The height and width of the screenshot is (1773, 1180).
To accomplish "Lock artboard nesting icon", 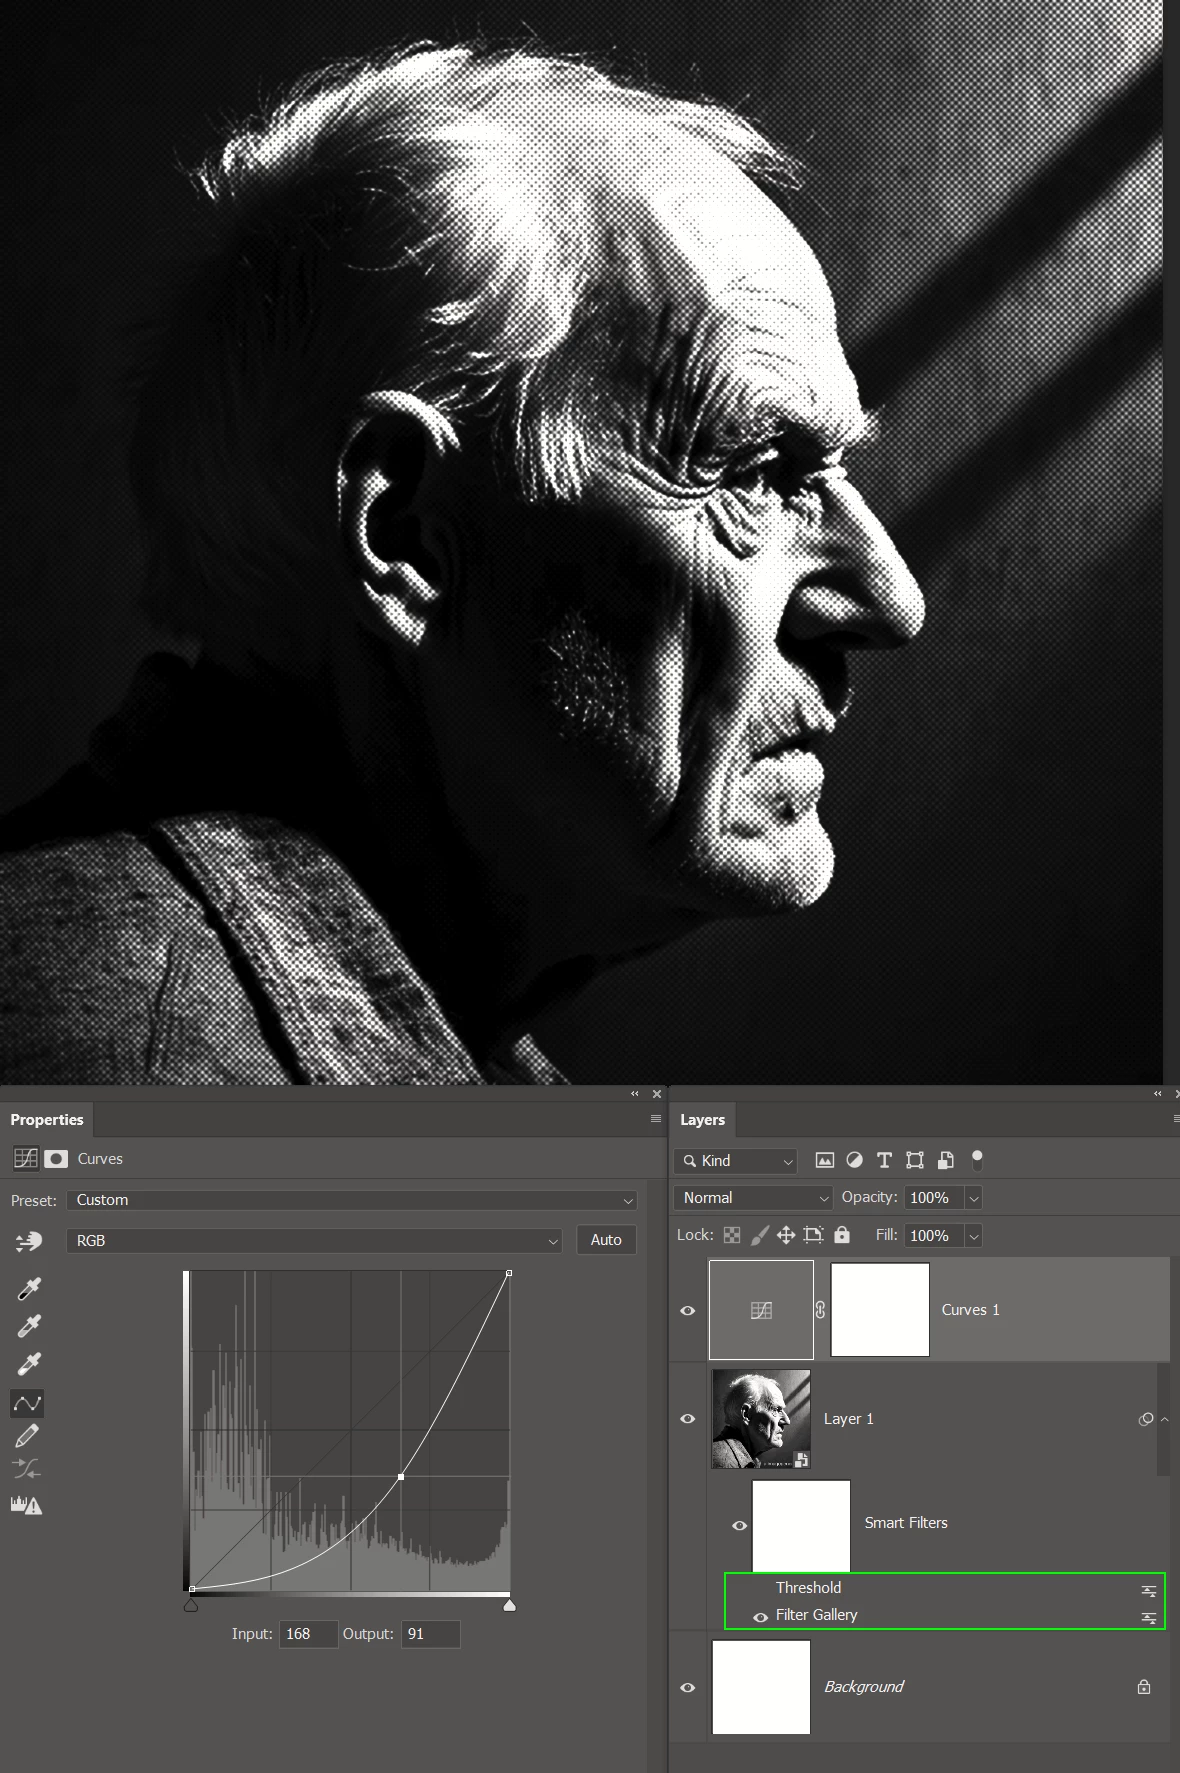I will coord(813,1235).
